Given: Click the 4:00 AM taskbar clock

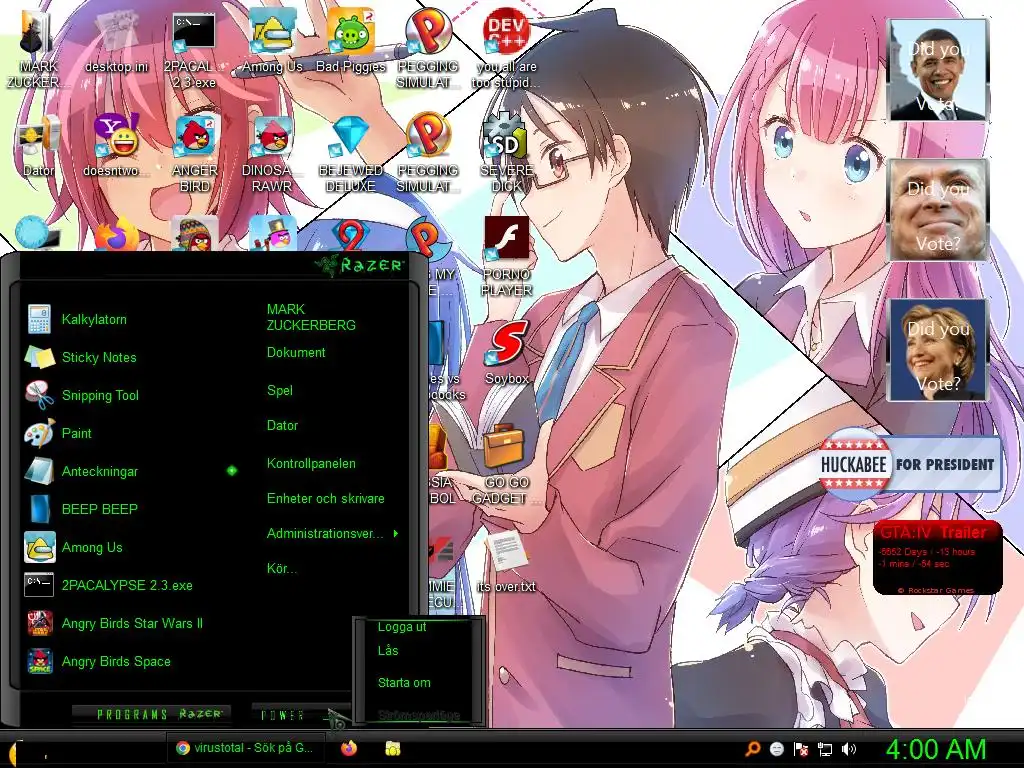Looking at the screenshot, I should [935, 749].
